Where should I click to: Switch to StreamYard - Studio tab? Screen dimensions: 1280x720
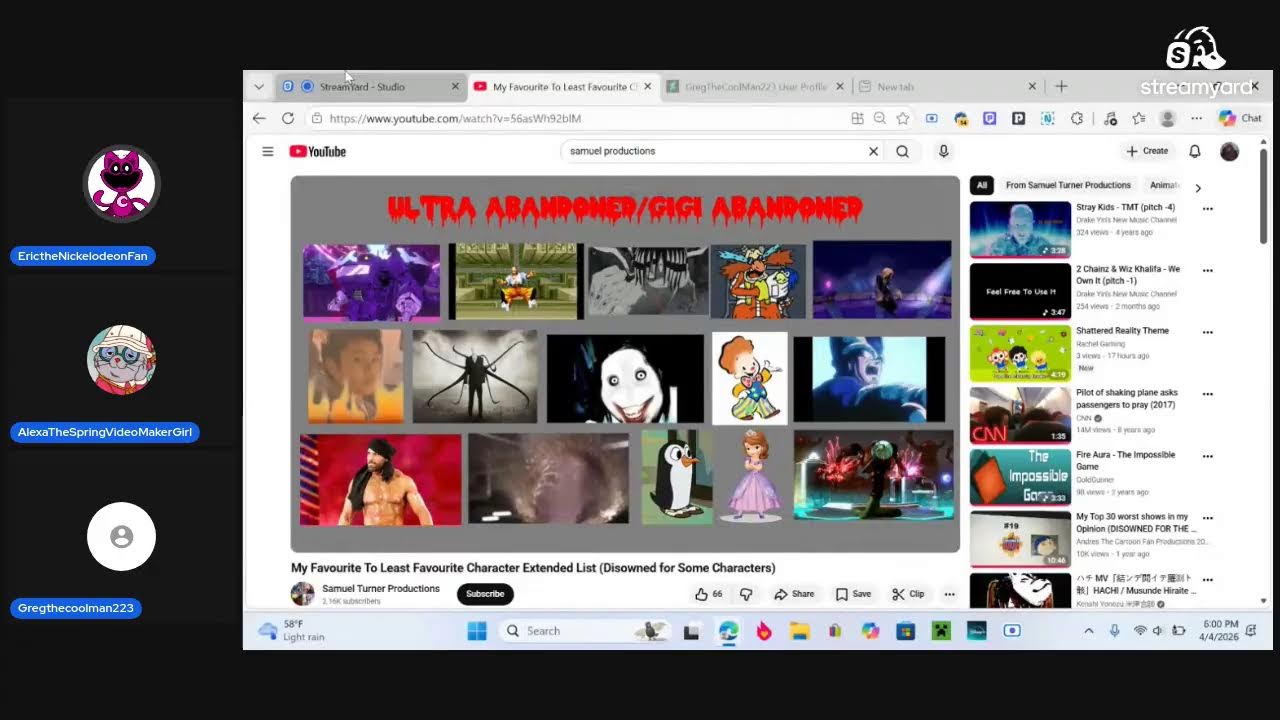370,87
